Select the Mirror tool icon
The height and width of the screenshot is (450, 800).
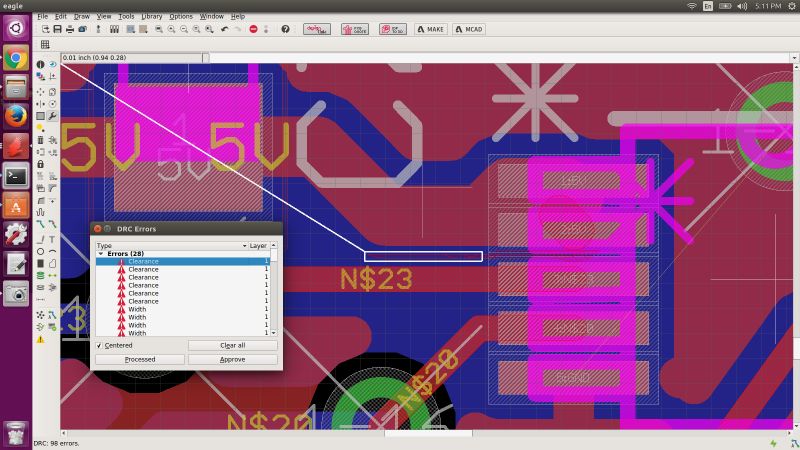pos(40,104)
